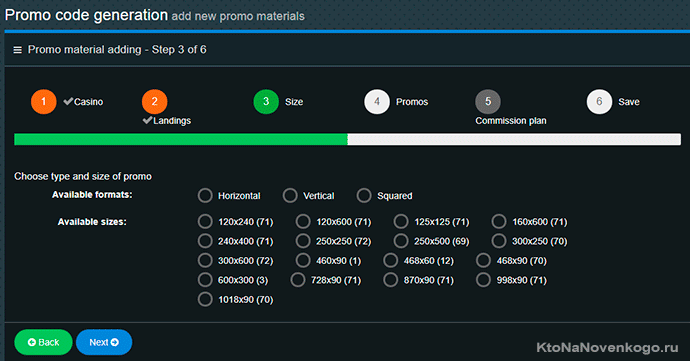The image size is (690, 361).
Task: Click the green wizard progress bar
Action: (x=181, y=140)
